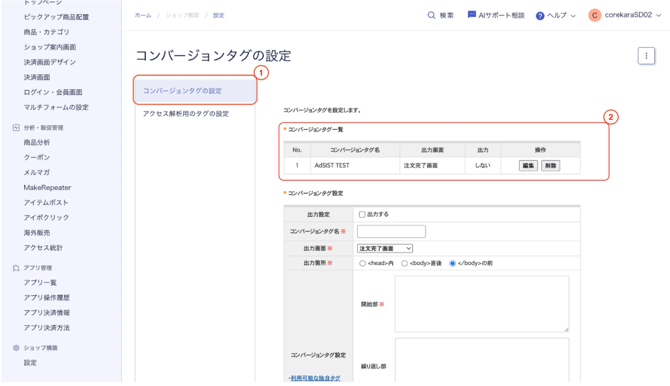
Task: Open ピックアップ商品配置 in sidebar
Action: (56, 17)
